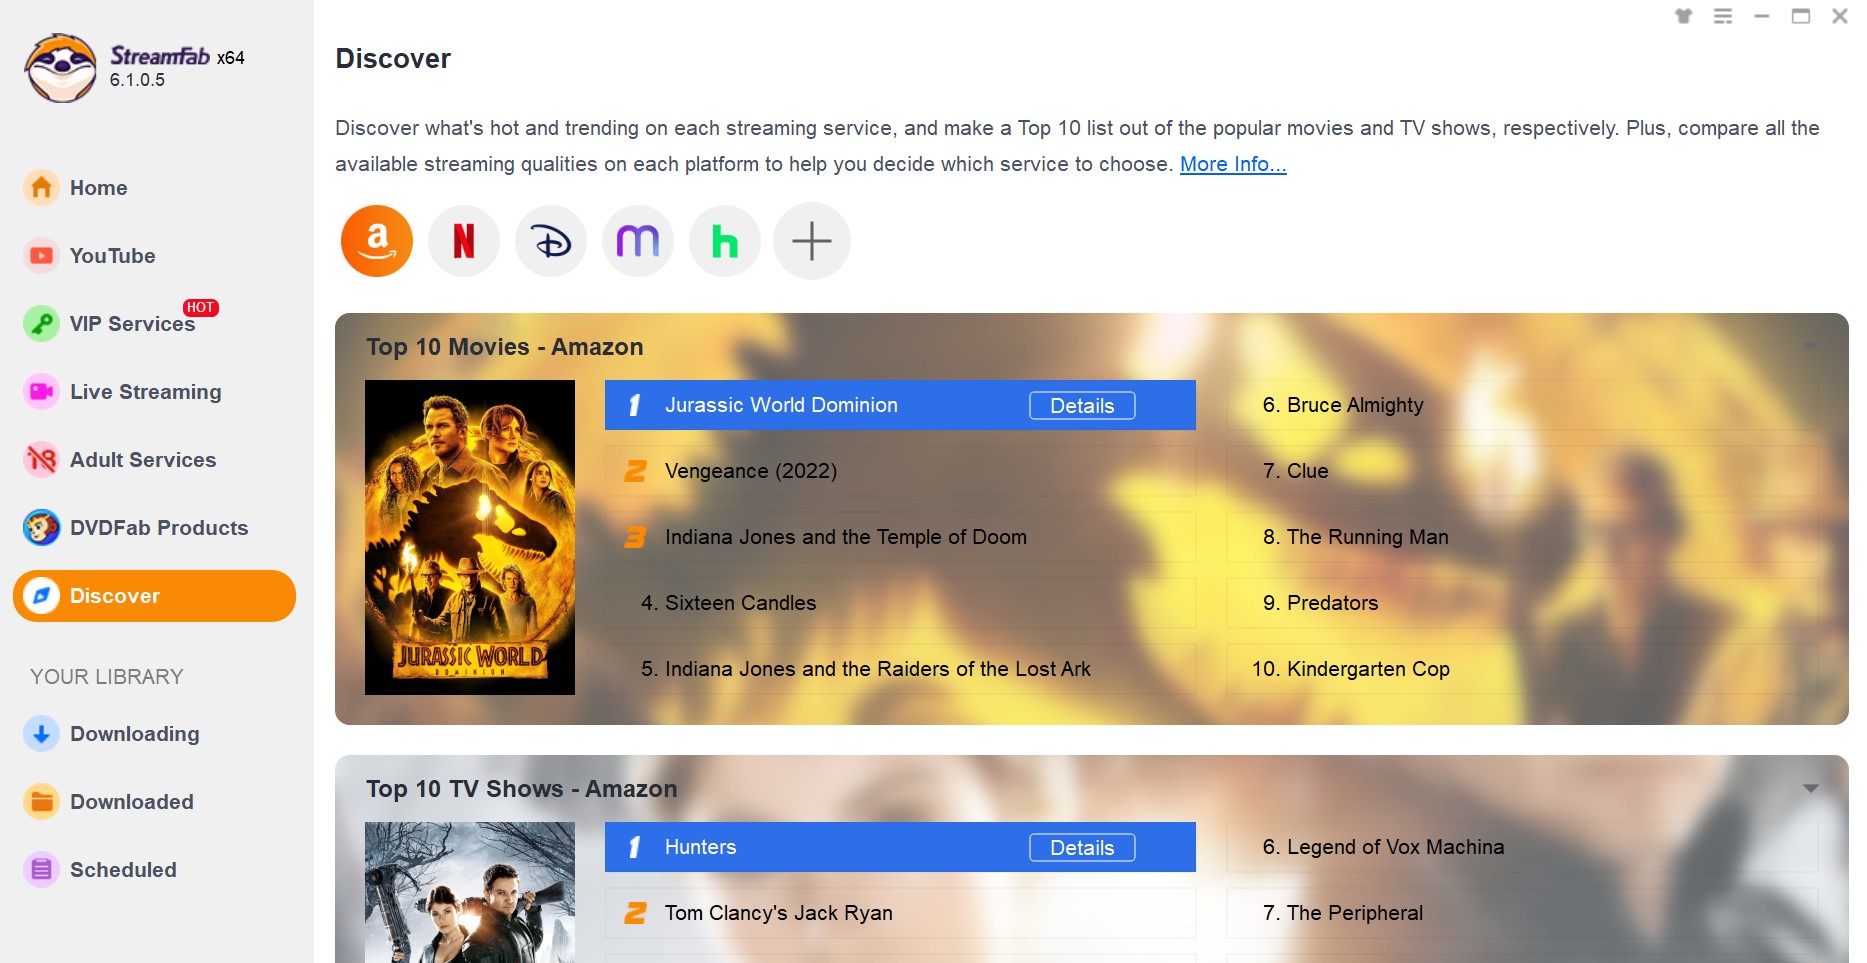Select the Discover sidebar item
Viewport: 1867px width, 963px height.
(154, 596)
